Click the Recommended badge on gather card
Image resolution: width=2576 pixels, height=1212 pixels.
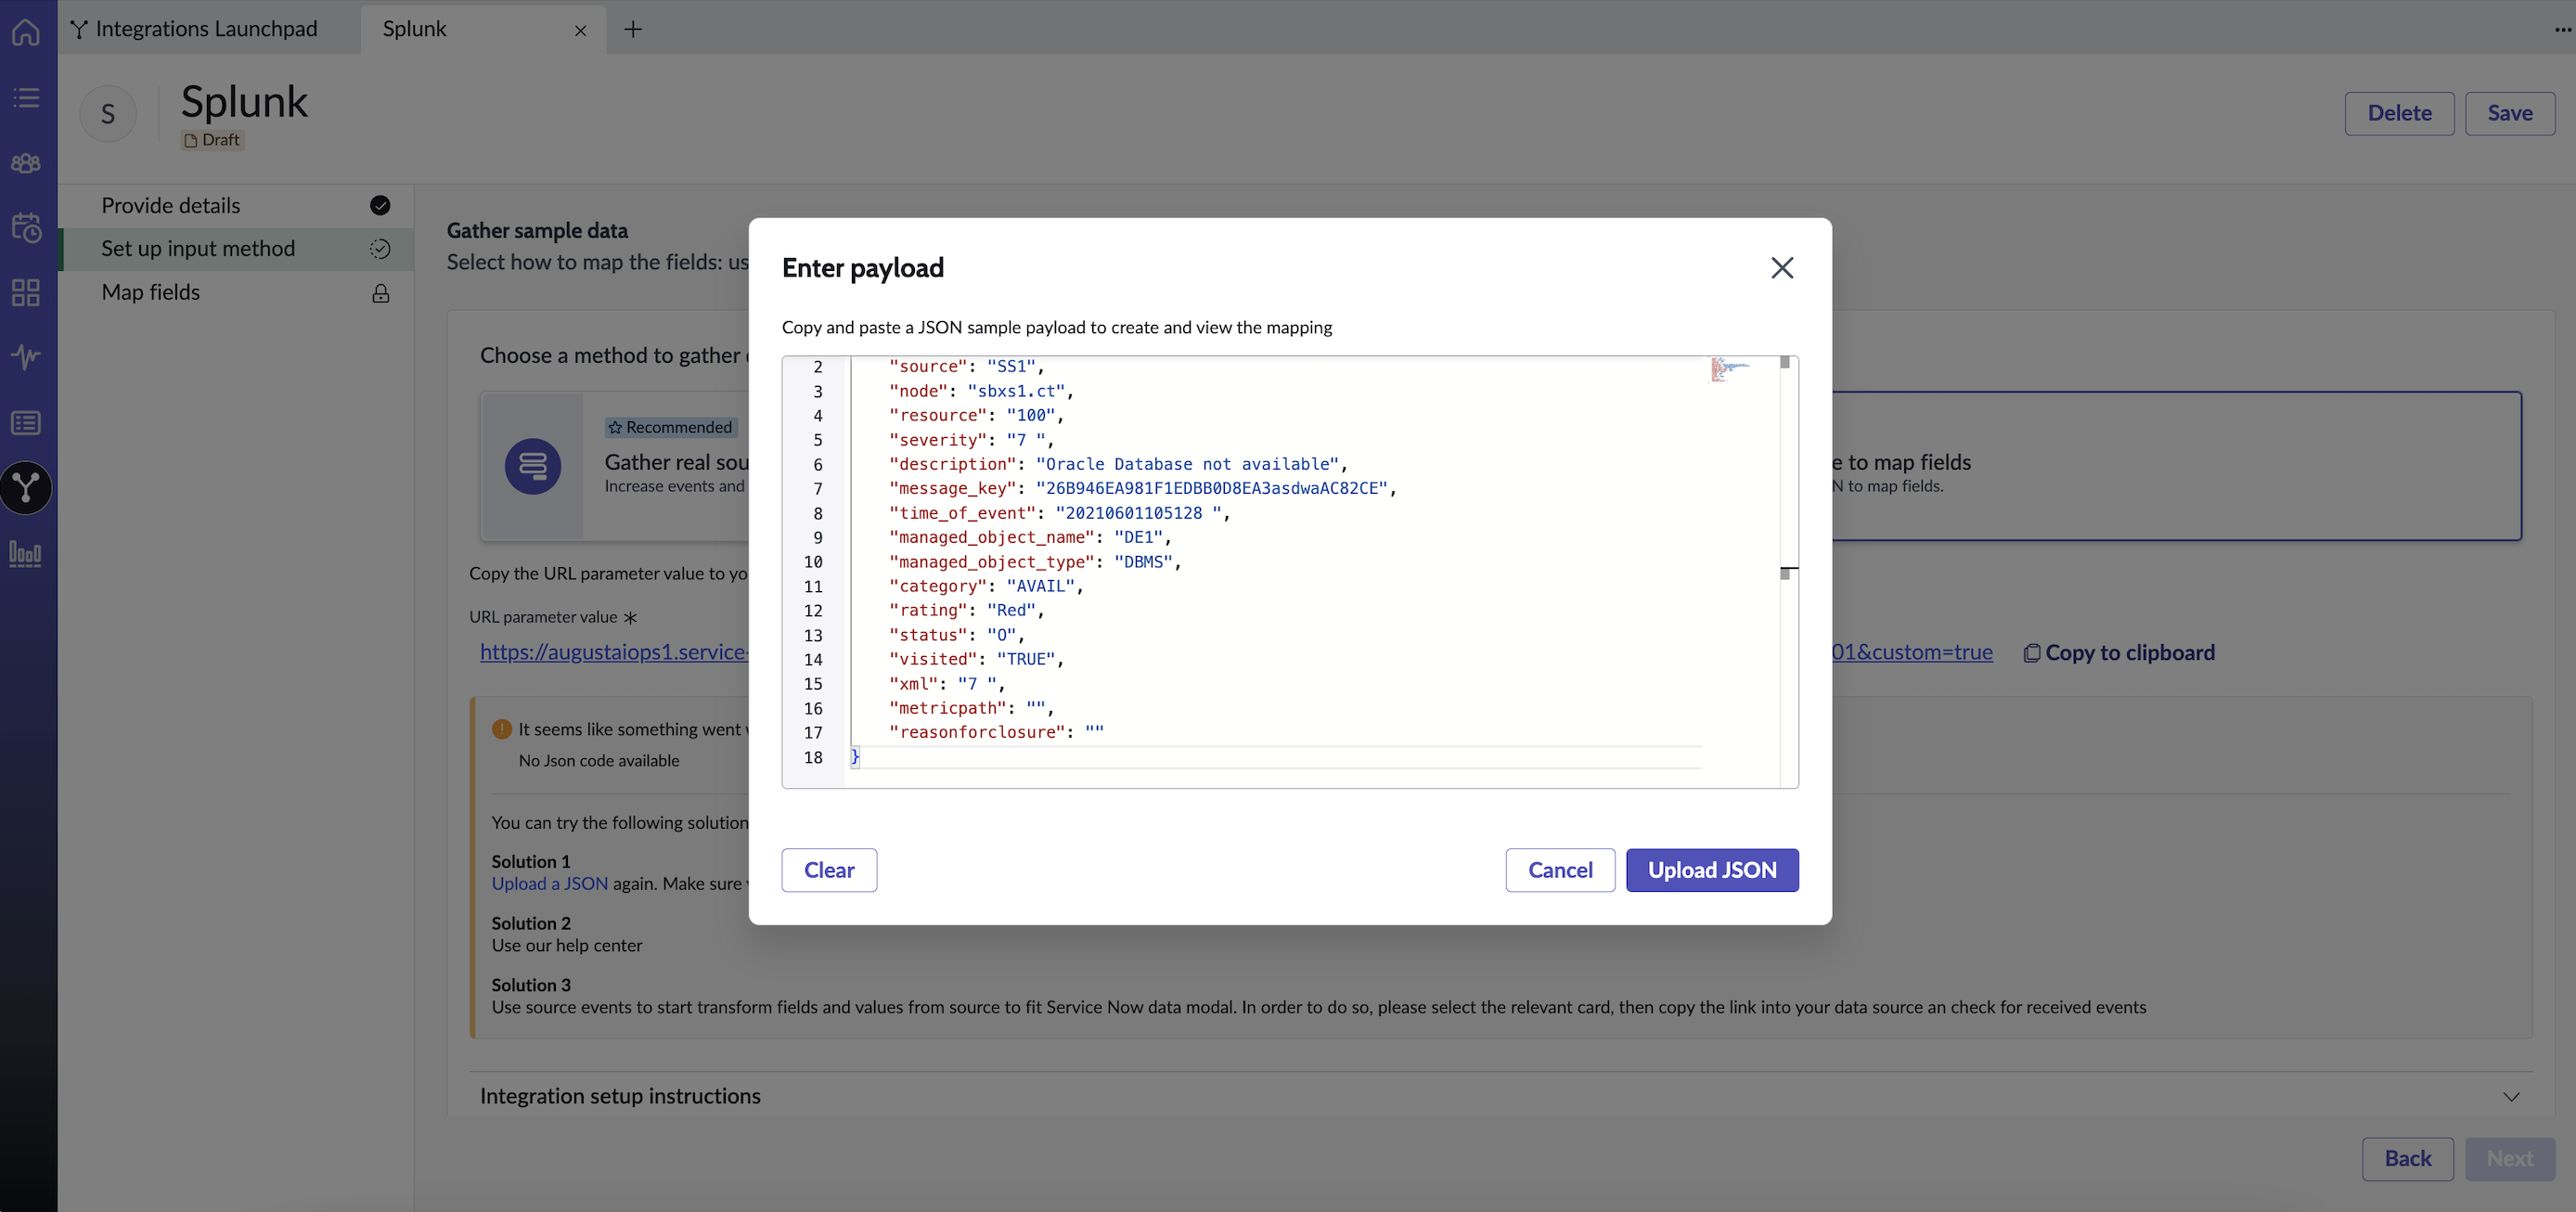[x=670, y=427]
